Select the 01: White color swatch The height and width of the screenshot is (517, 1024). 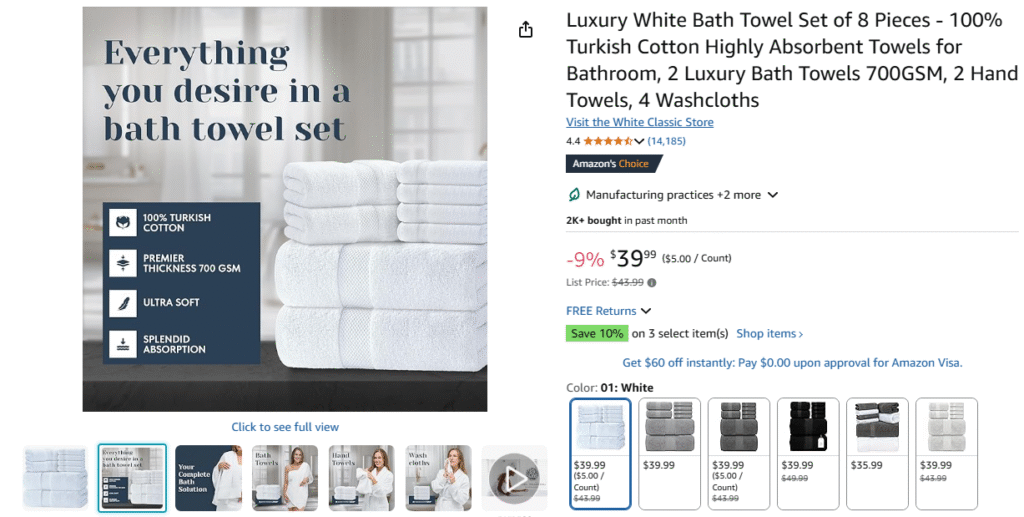(x=601, y=454)
